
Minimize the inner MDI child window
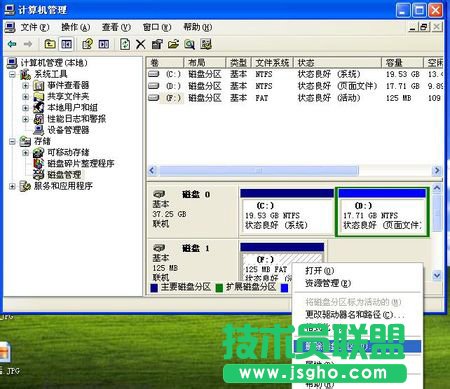pos(413,27)
